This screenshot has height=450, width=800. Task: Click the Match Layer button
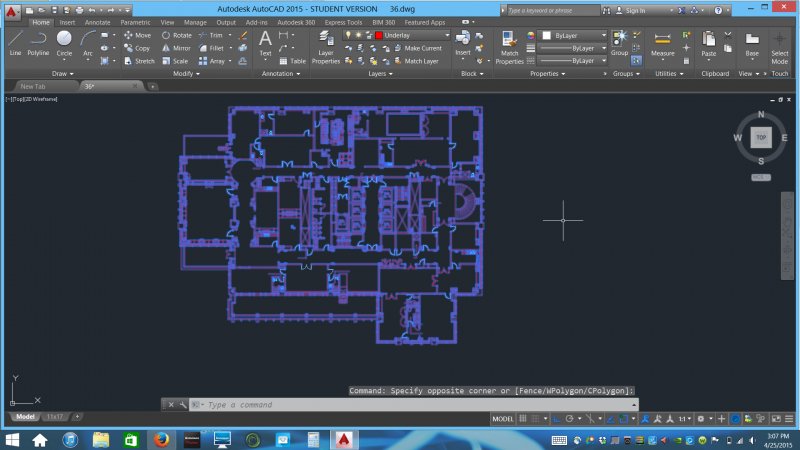(416, 61)
